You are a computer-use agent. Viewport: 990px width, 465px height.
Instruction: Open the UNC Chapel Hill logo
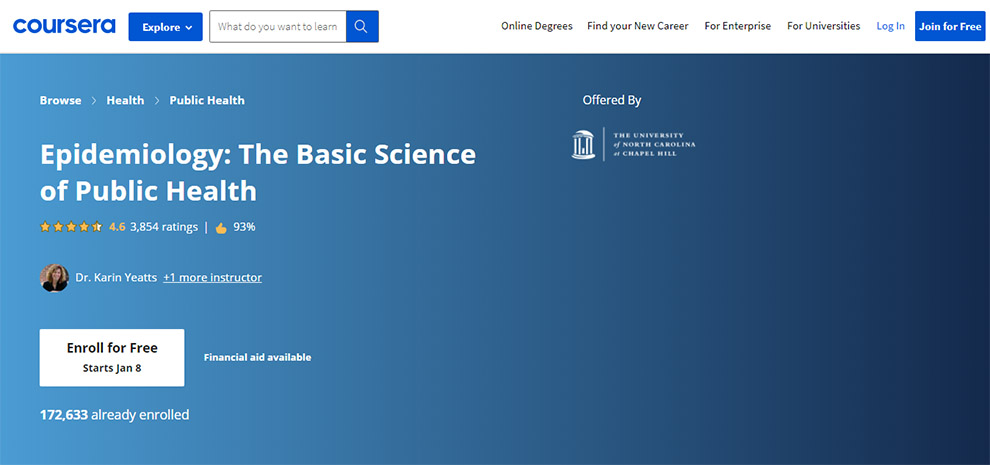(633, 145)
